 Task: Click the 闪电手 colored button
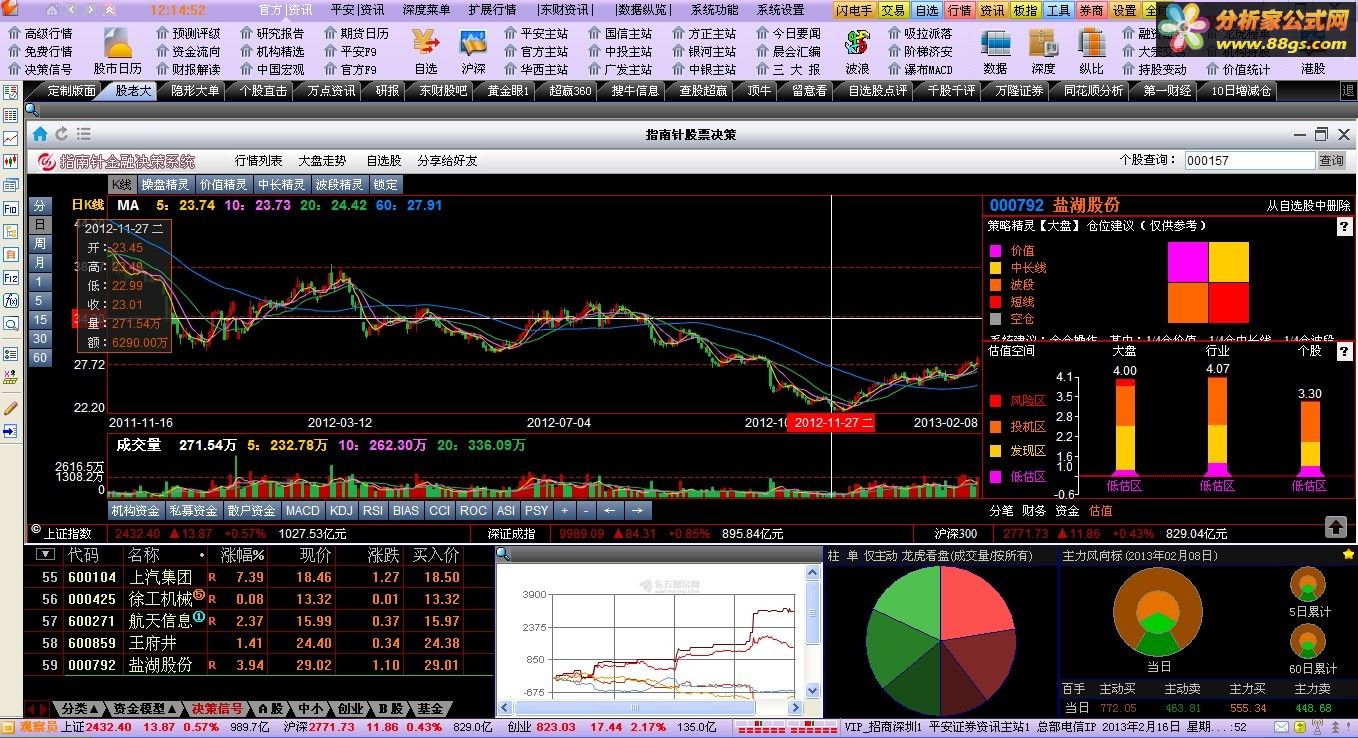point(856,10)
